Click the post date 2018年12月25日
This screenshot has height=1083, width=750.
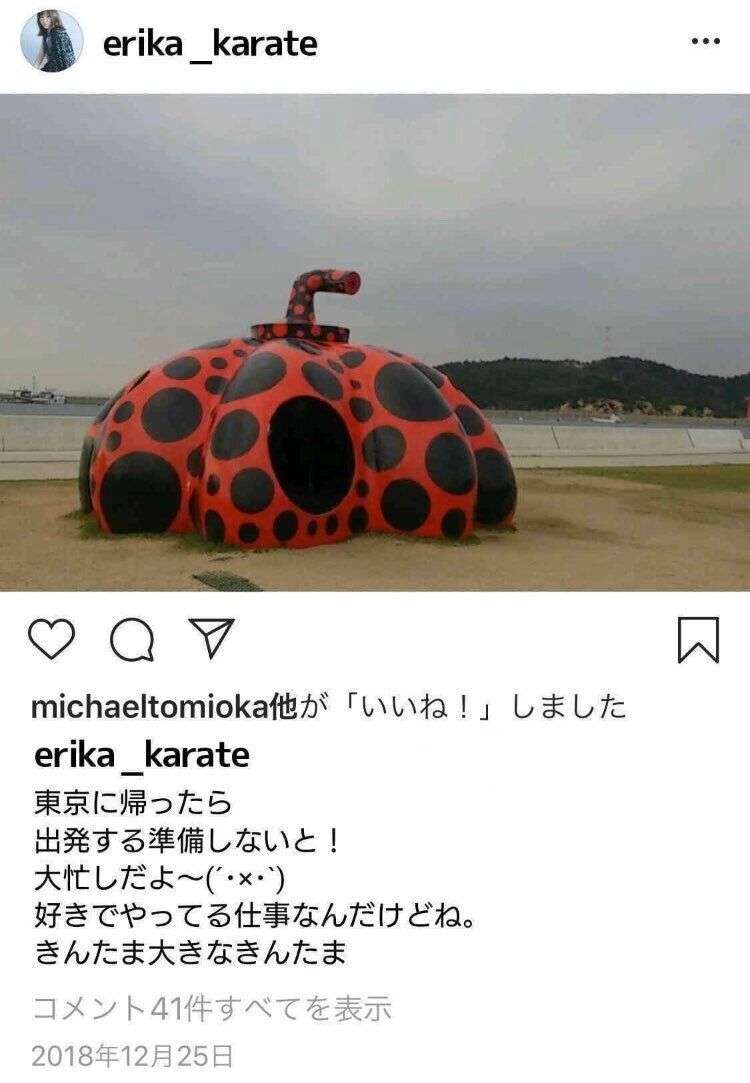[x=133, y=1056]
